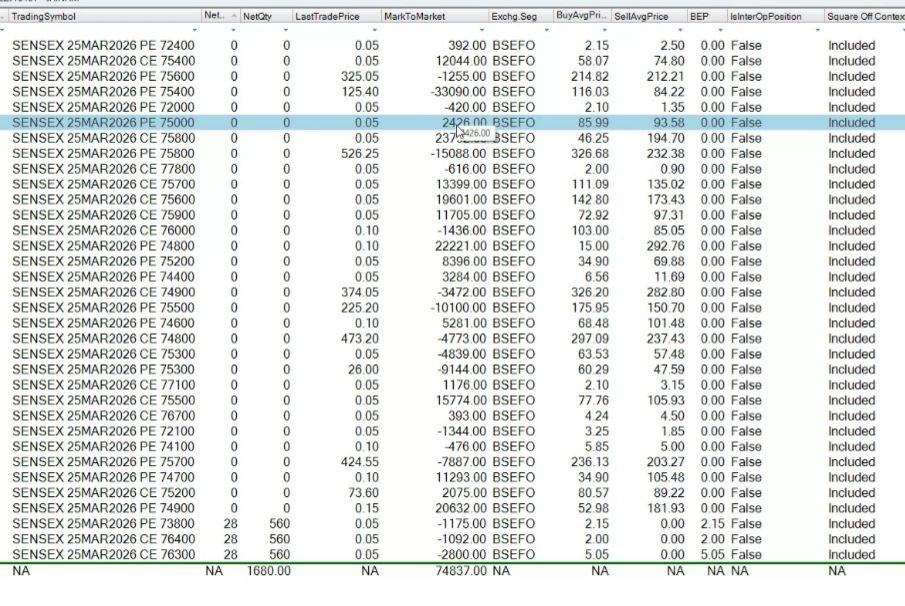Image resolution: width=905 pixels, height=606 pixels.
Task: Click the BuyAvgPri.. column header
Action: [582, 16]
